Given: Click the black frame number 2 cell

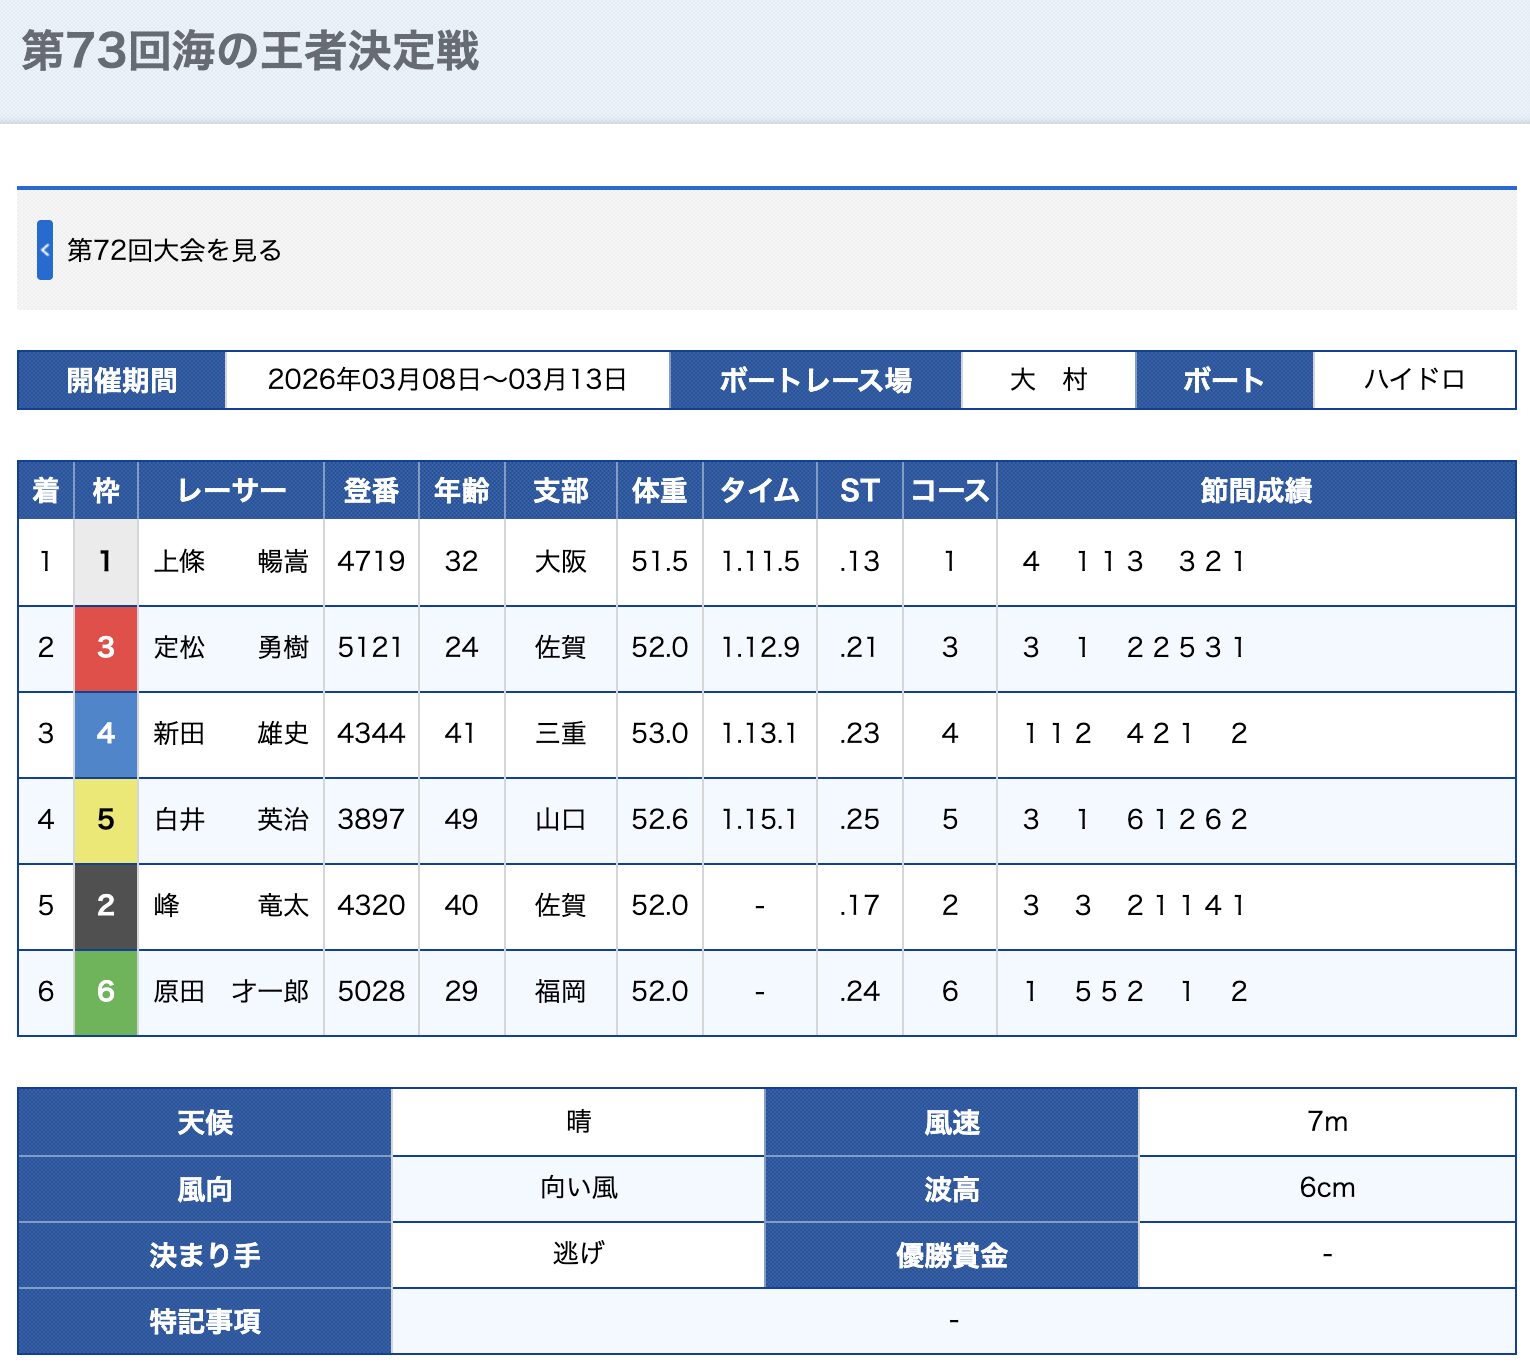Looking at the screenshot, I should click(x=106, y=906).
